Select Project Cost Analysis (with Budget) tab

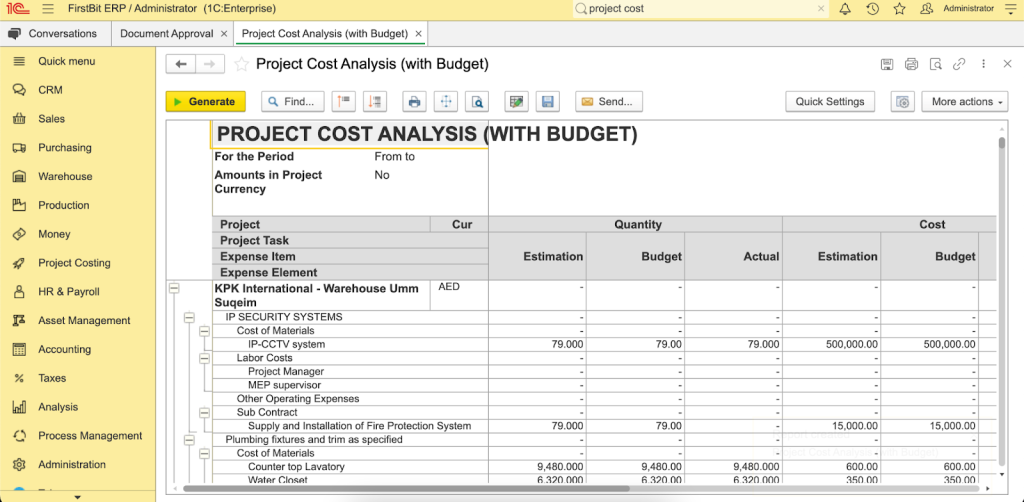click(x=325, y=33)
